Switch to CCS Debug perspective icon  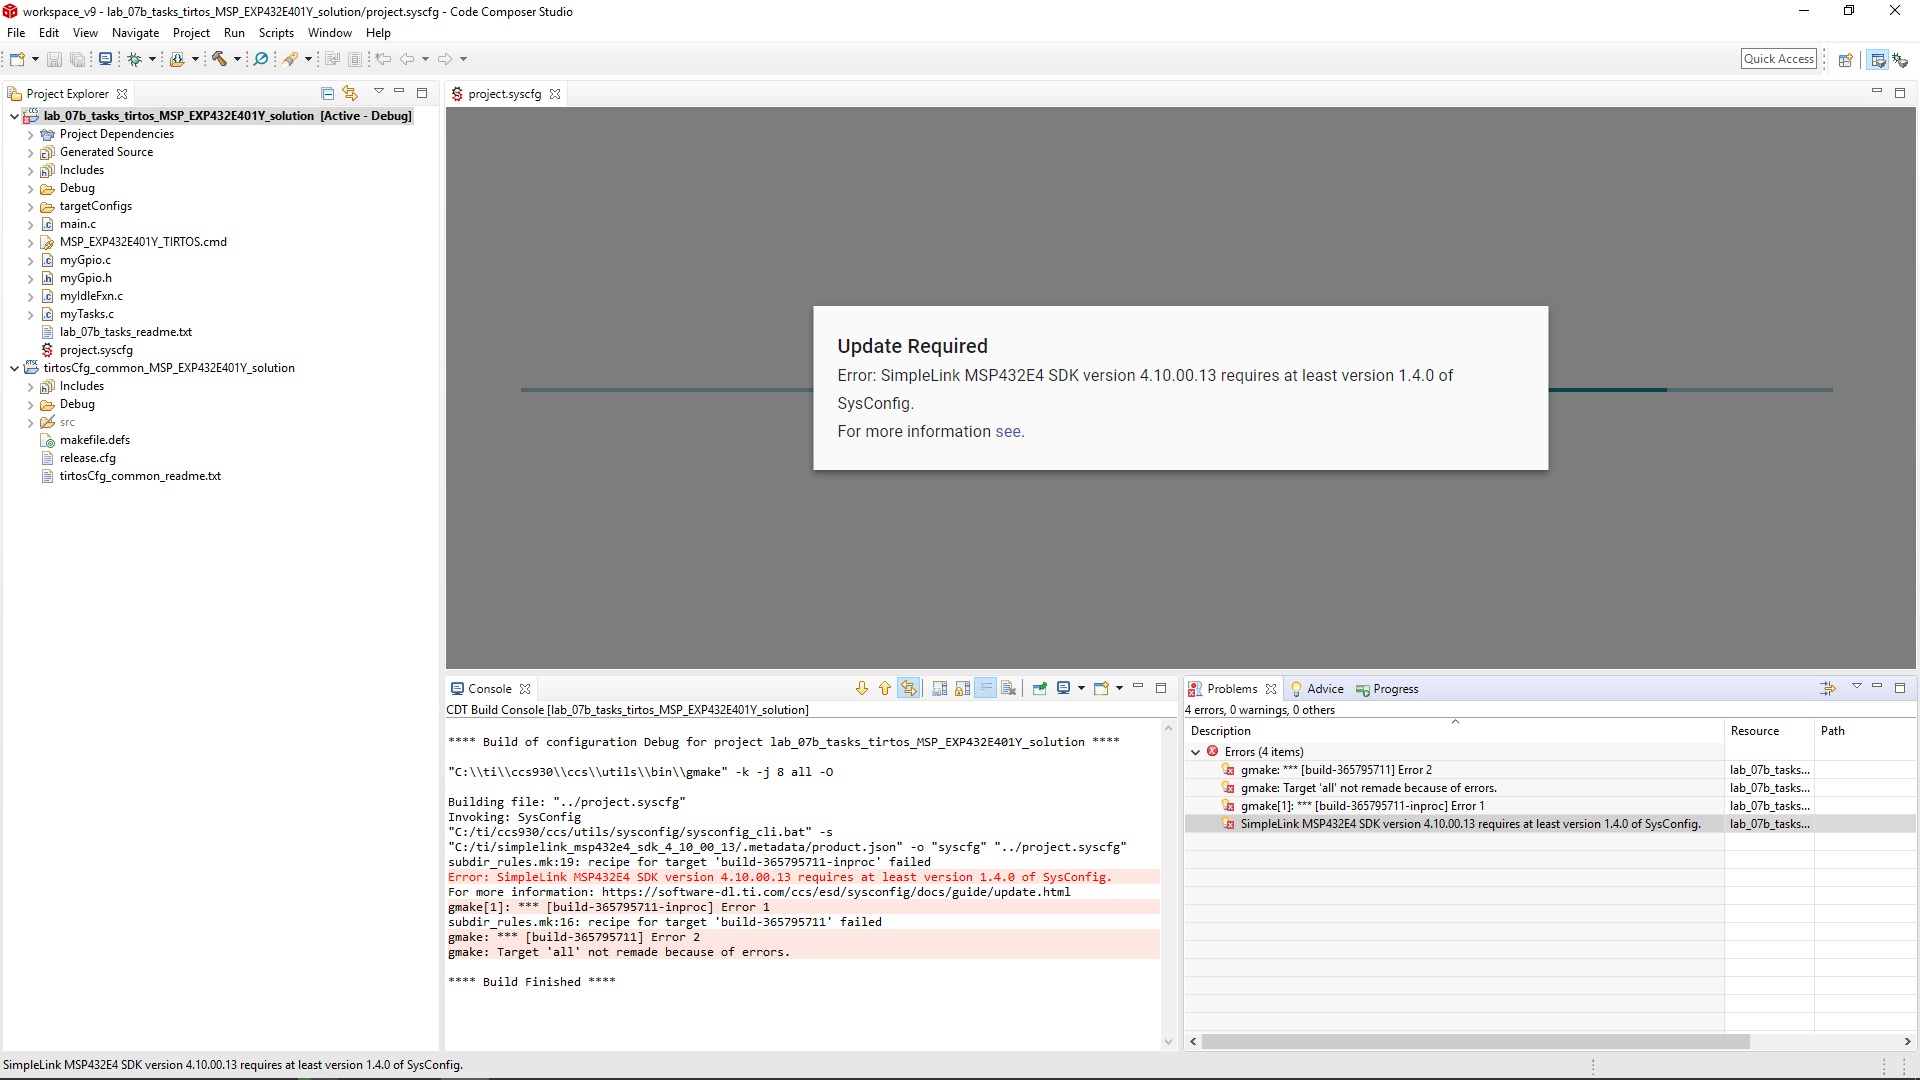point(1900,60)
